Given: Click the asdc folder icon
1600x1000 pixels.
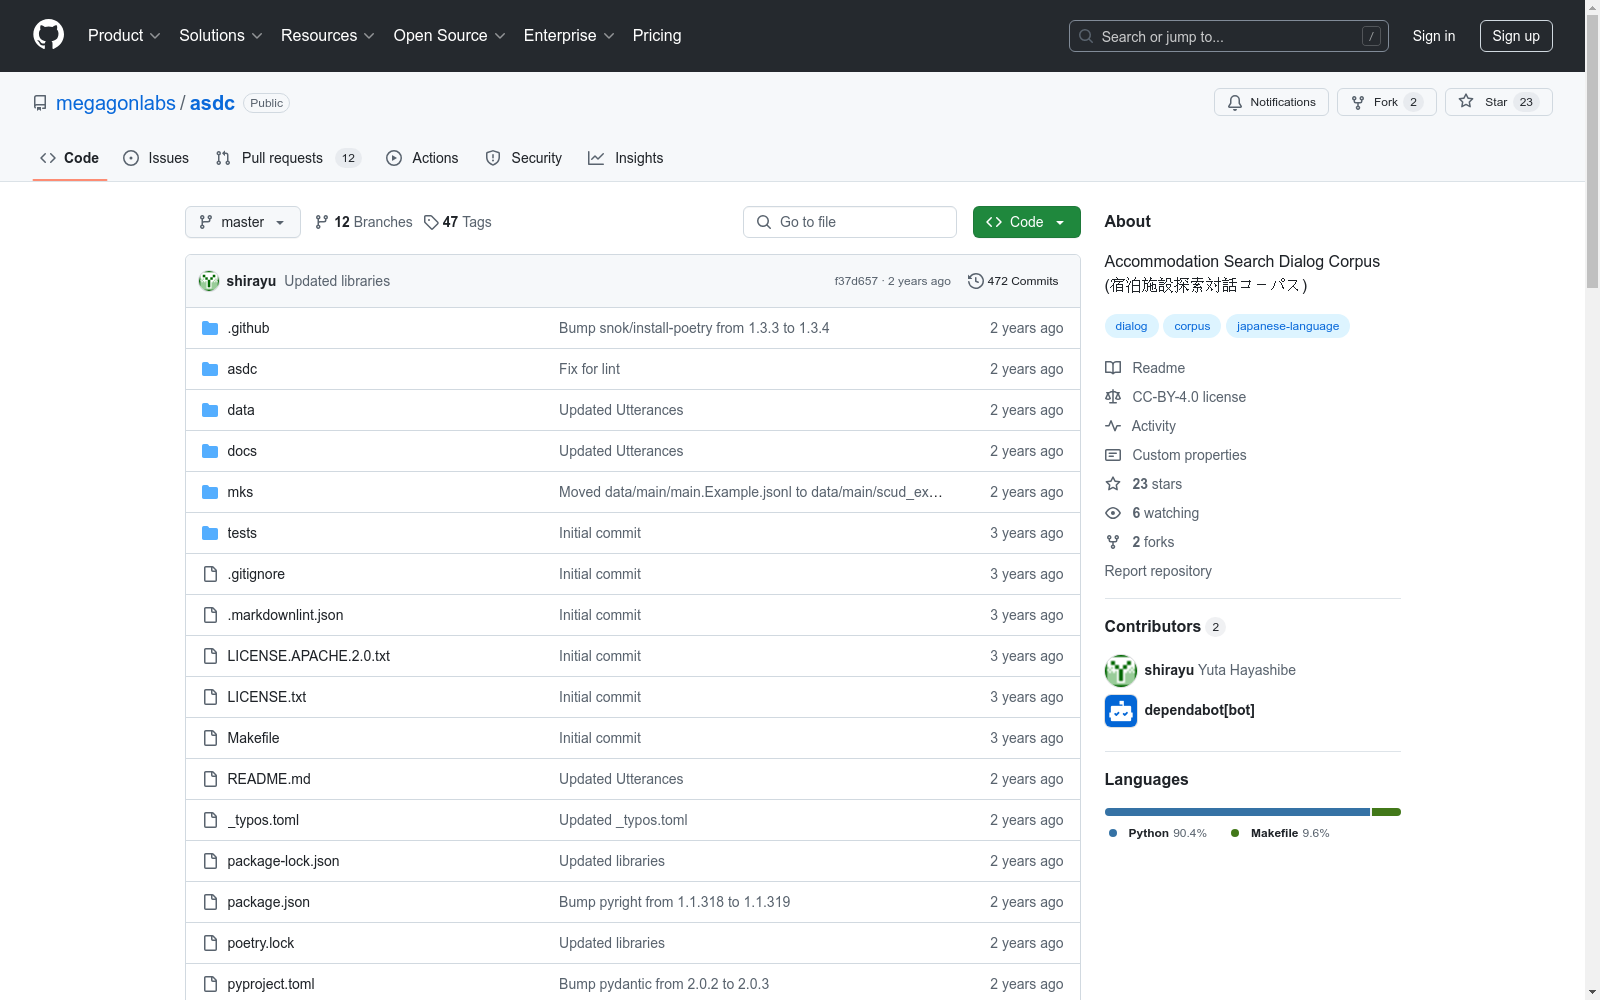Looking at the screenshot, I should click(x=210, y=369).
